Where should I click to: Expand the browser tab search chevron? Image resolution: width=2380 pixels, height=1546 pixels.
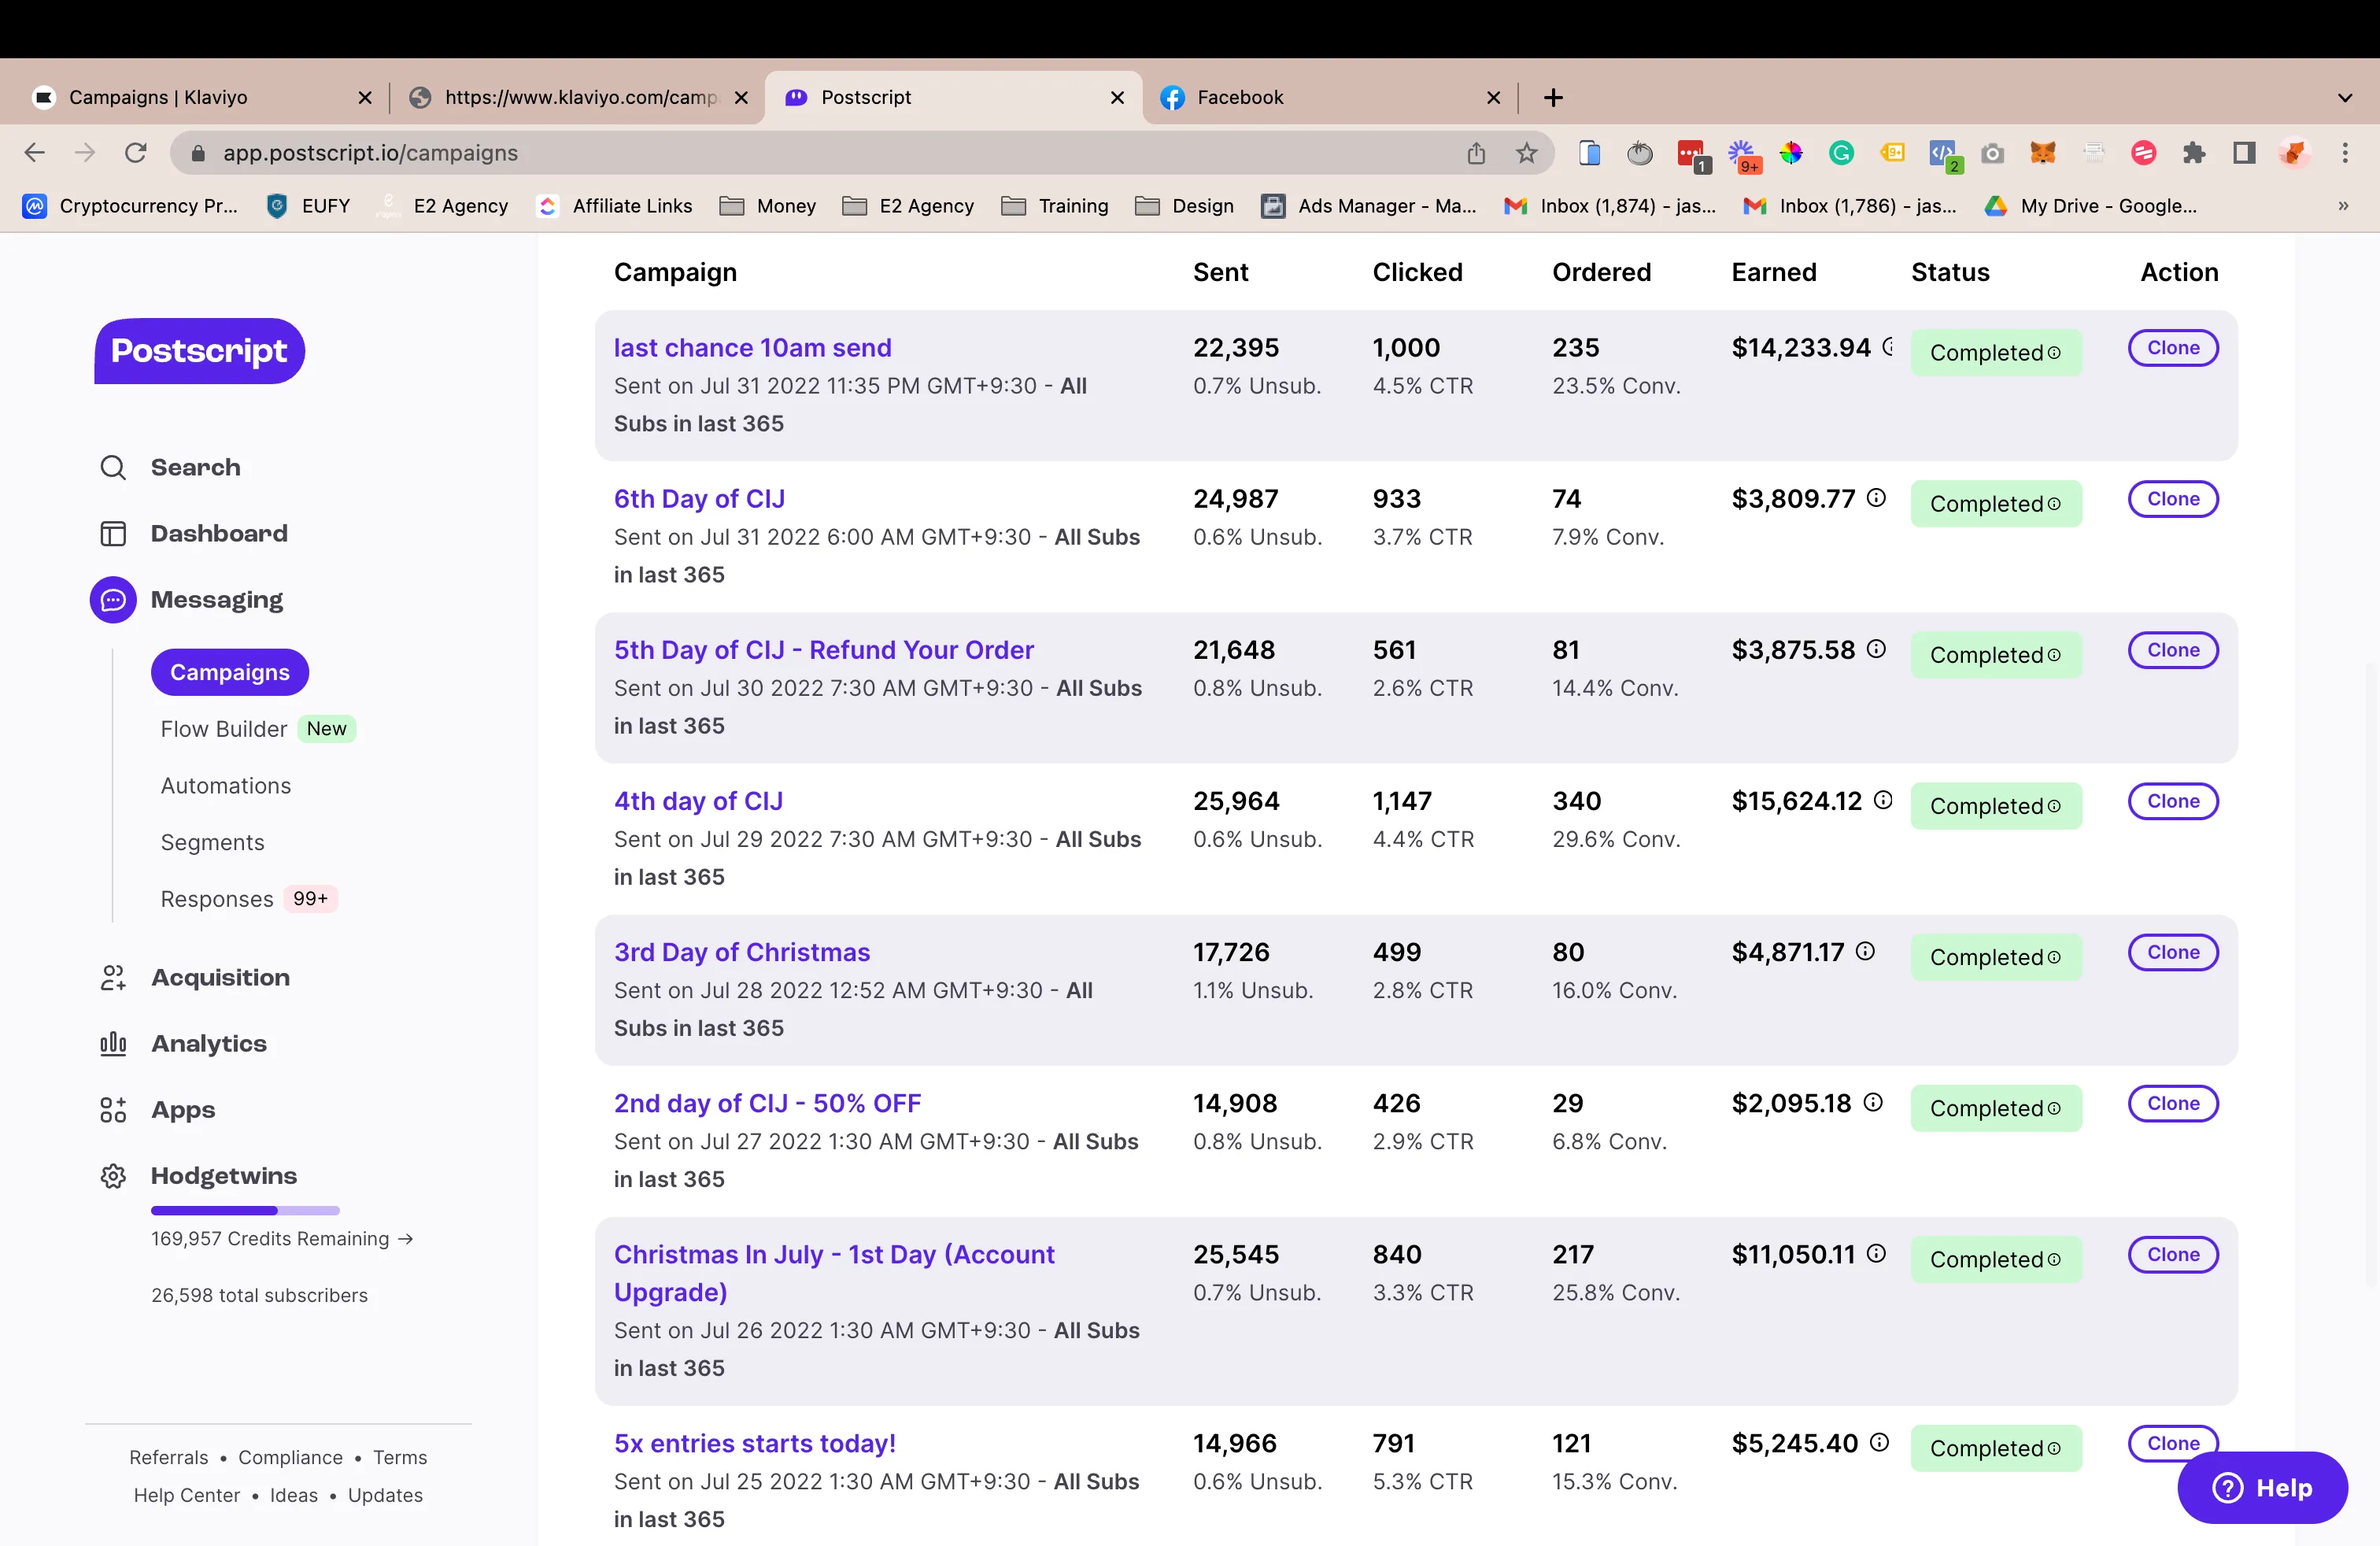[x=2344, y=98]
